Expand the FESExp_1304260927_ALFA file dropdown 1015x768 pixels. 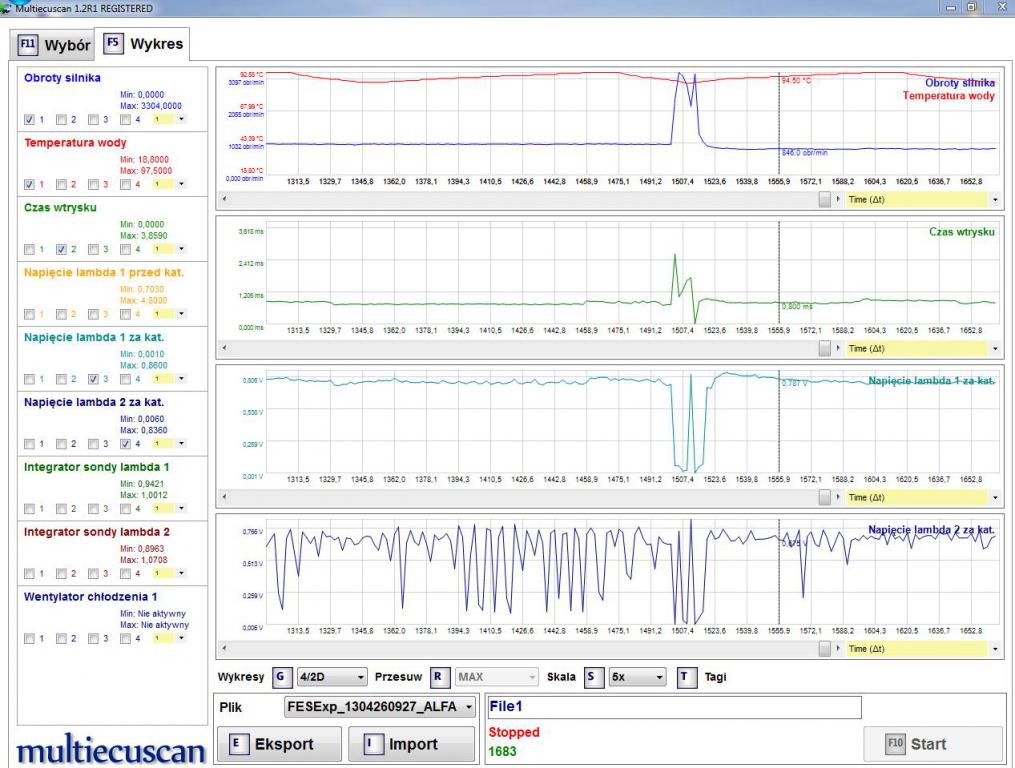(379, 708)
